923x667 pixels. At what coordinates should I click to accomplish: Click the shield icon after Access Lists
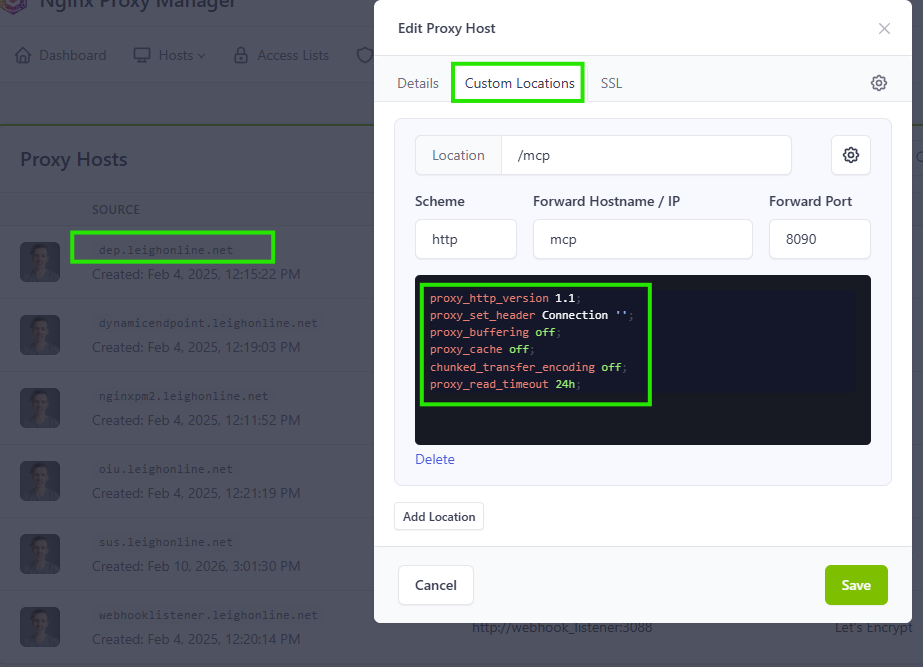click(x=365, y=55)
